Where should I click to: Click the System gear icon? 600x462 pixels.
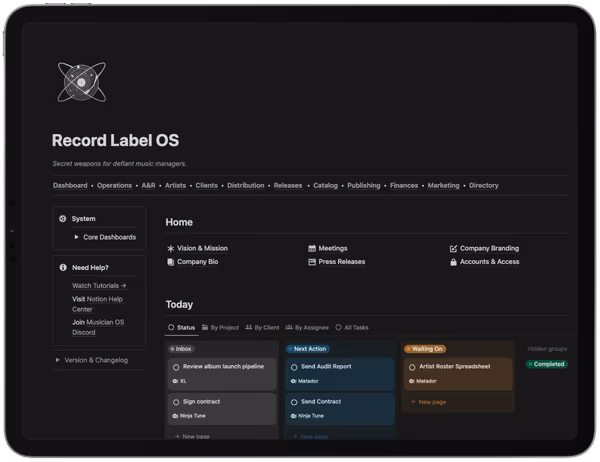coord(62,219)
